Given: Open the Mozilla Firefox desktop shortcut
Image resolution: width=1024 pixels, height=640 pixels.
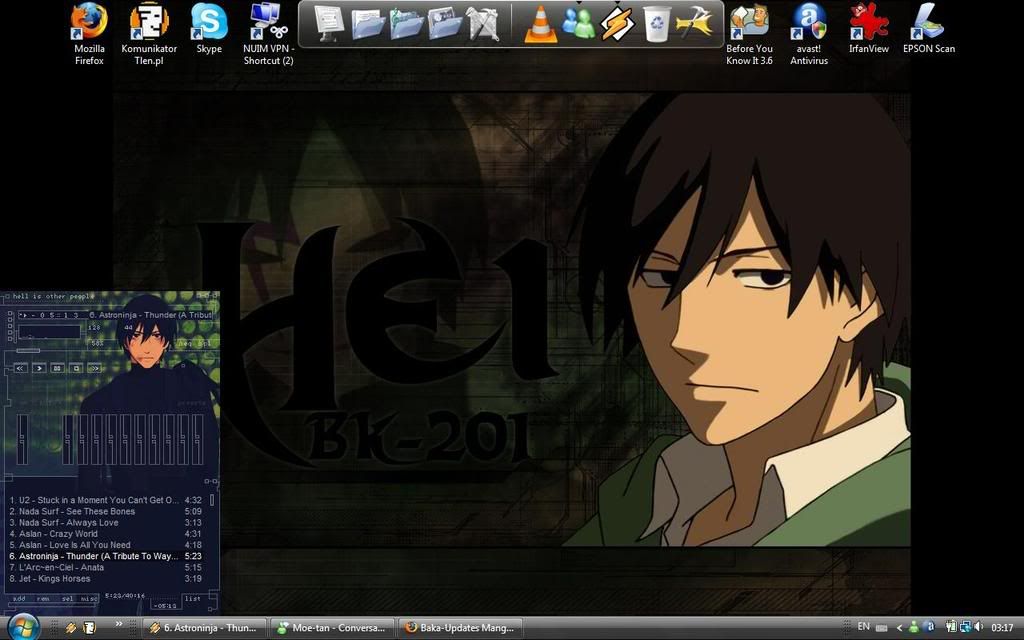Looking at the screenshot, I should click(x=89, y=34).
